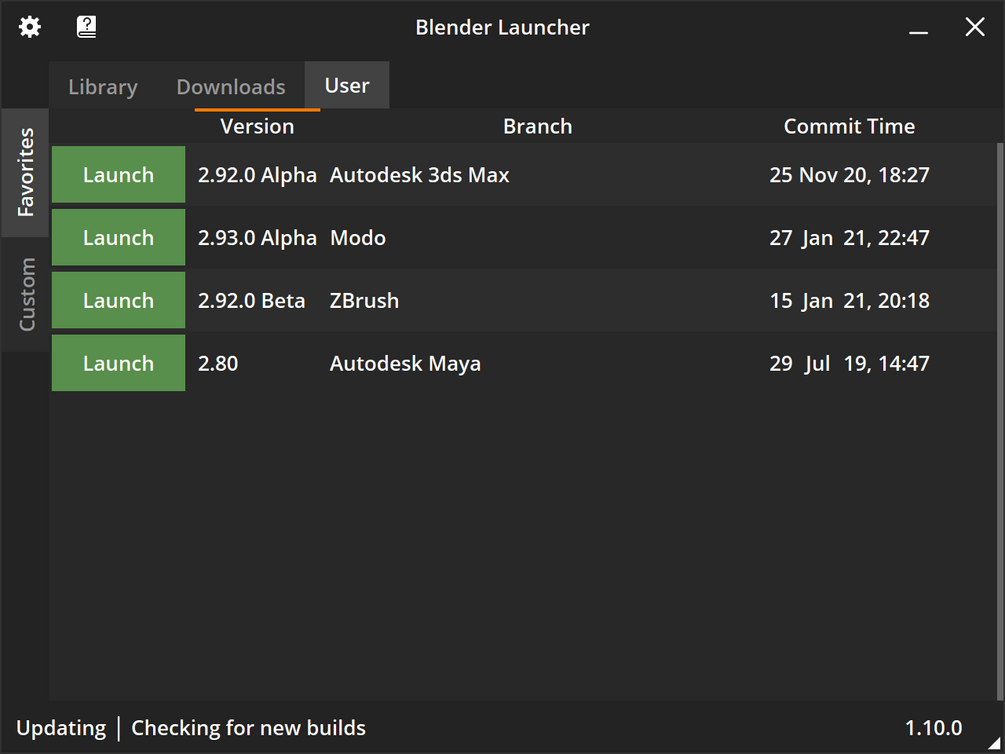Open the Custom side tab
Viewport: 1005px width, 754px height.
click(x=26, y=294)
